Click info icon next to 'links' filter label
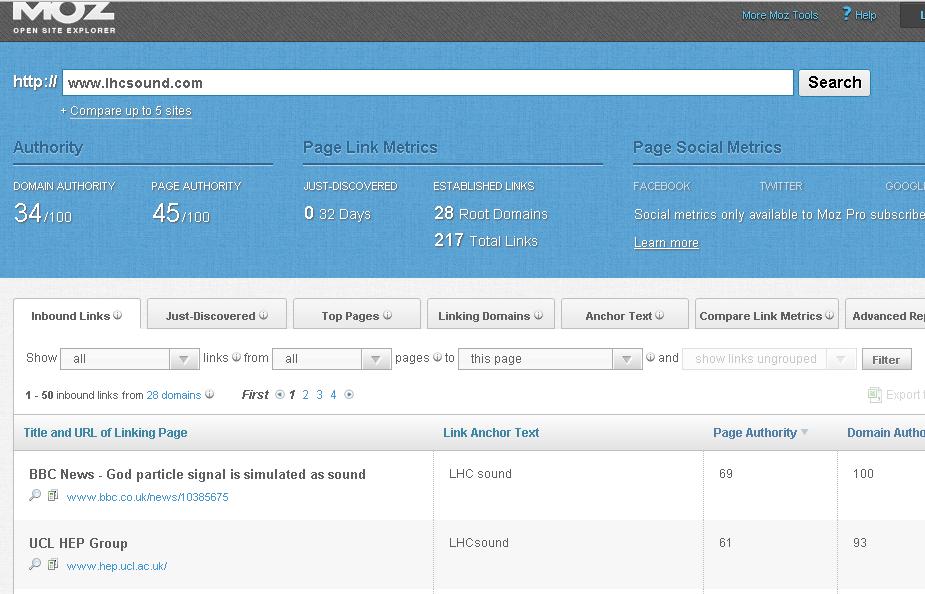 pyautogui.click(x=236, y=357)
